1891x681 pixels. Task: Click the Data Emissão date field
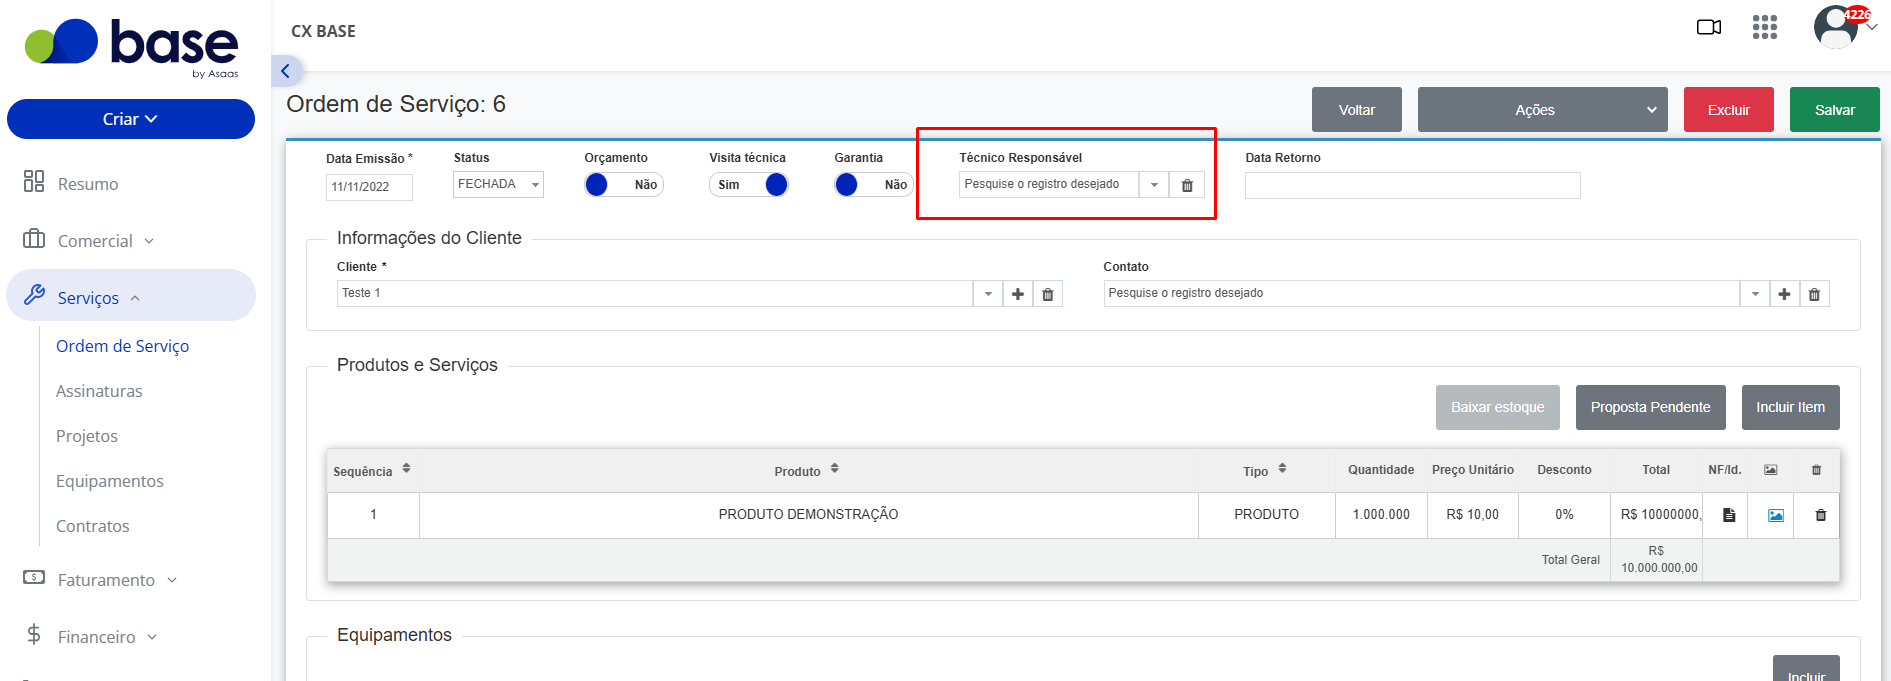tap(369, 187)
